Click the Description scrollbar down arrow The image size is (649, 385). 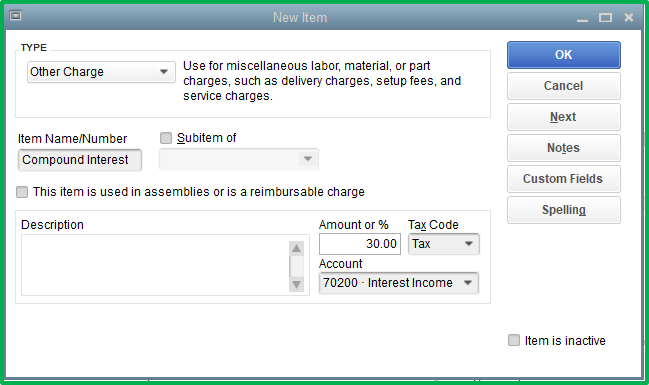tap(296, 284)
